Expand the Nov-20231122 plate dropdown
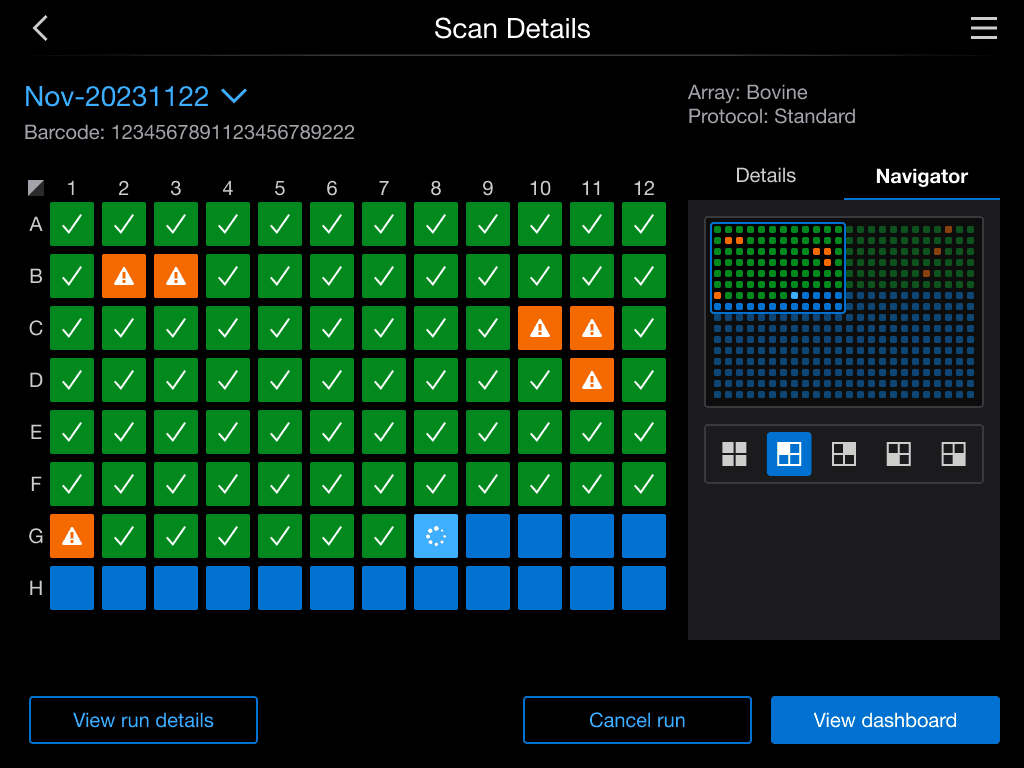The image size is (1024, 768). click(136, 97)
